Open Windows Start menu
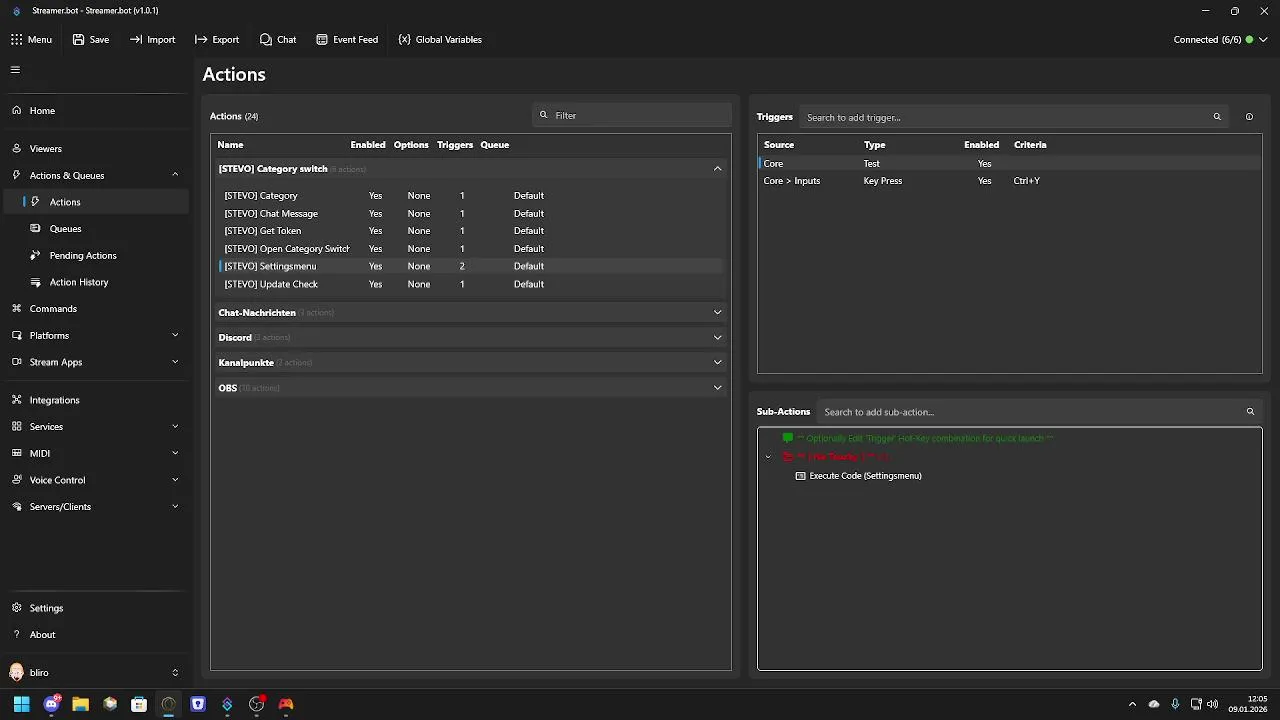1280x720 pixels. point(21,704)
